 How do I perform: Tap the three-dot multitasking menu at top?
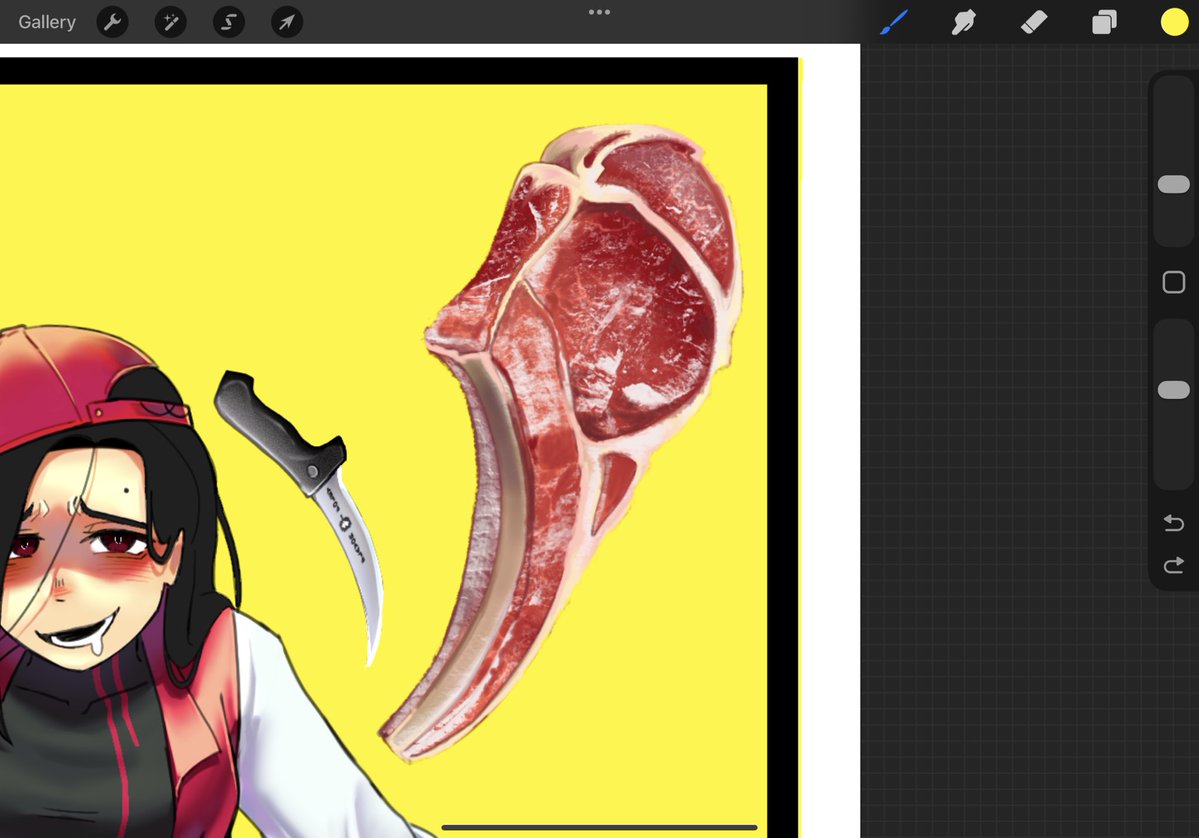click(600, 12)
